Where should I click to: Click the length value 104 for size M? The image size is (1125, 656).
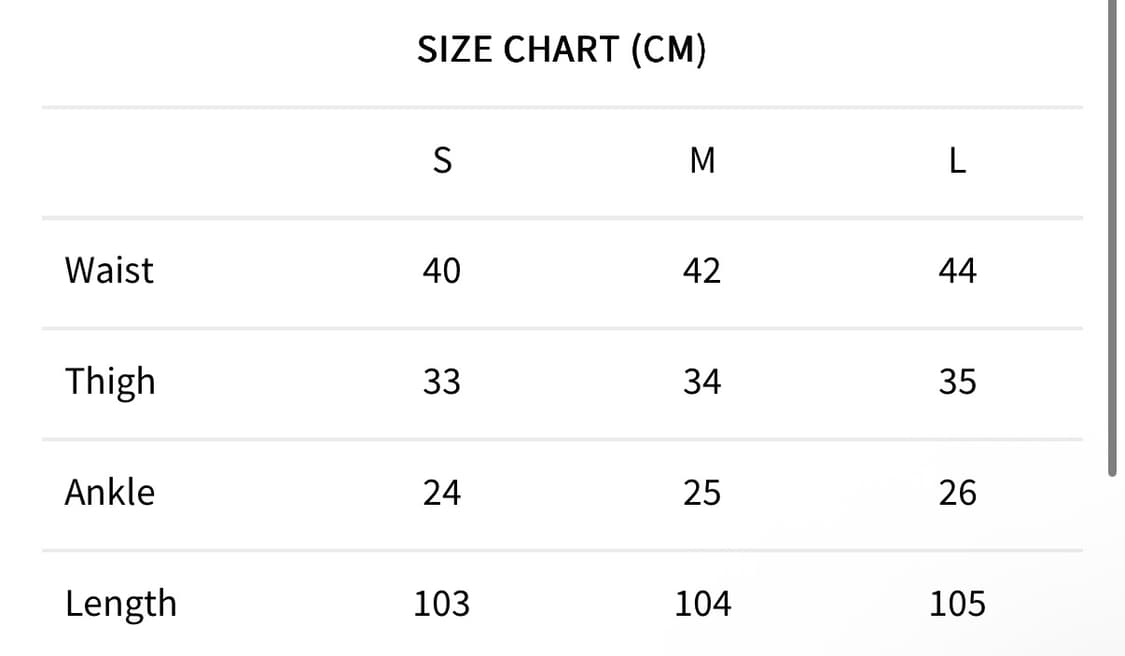pyautogui.click(x=702, y=604)
